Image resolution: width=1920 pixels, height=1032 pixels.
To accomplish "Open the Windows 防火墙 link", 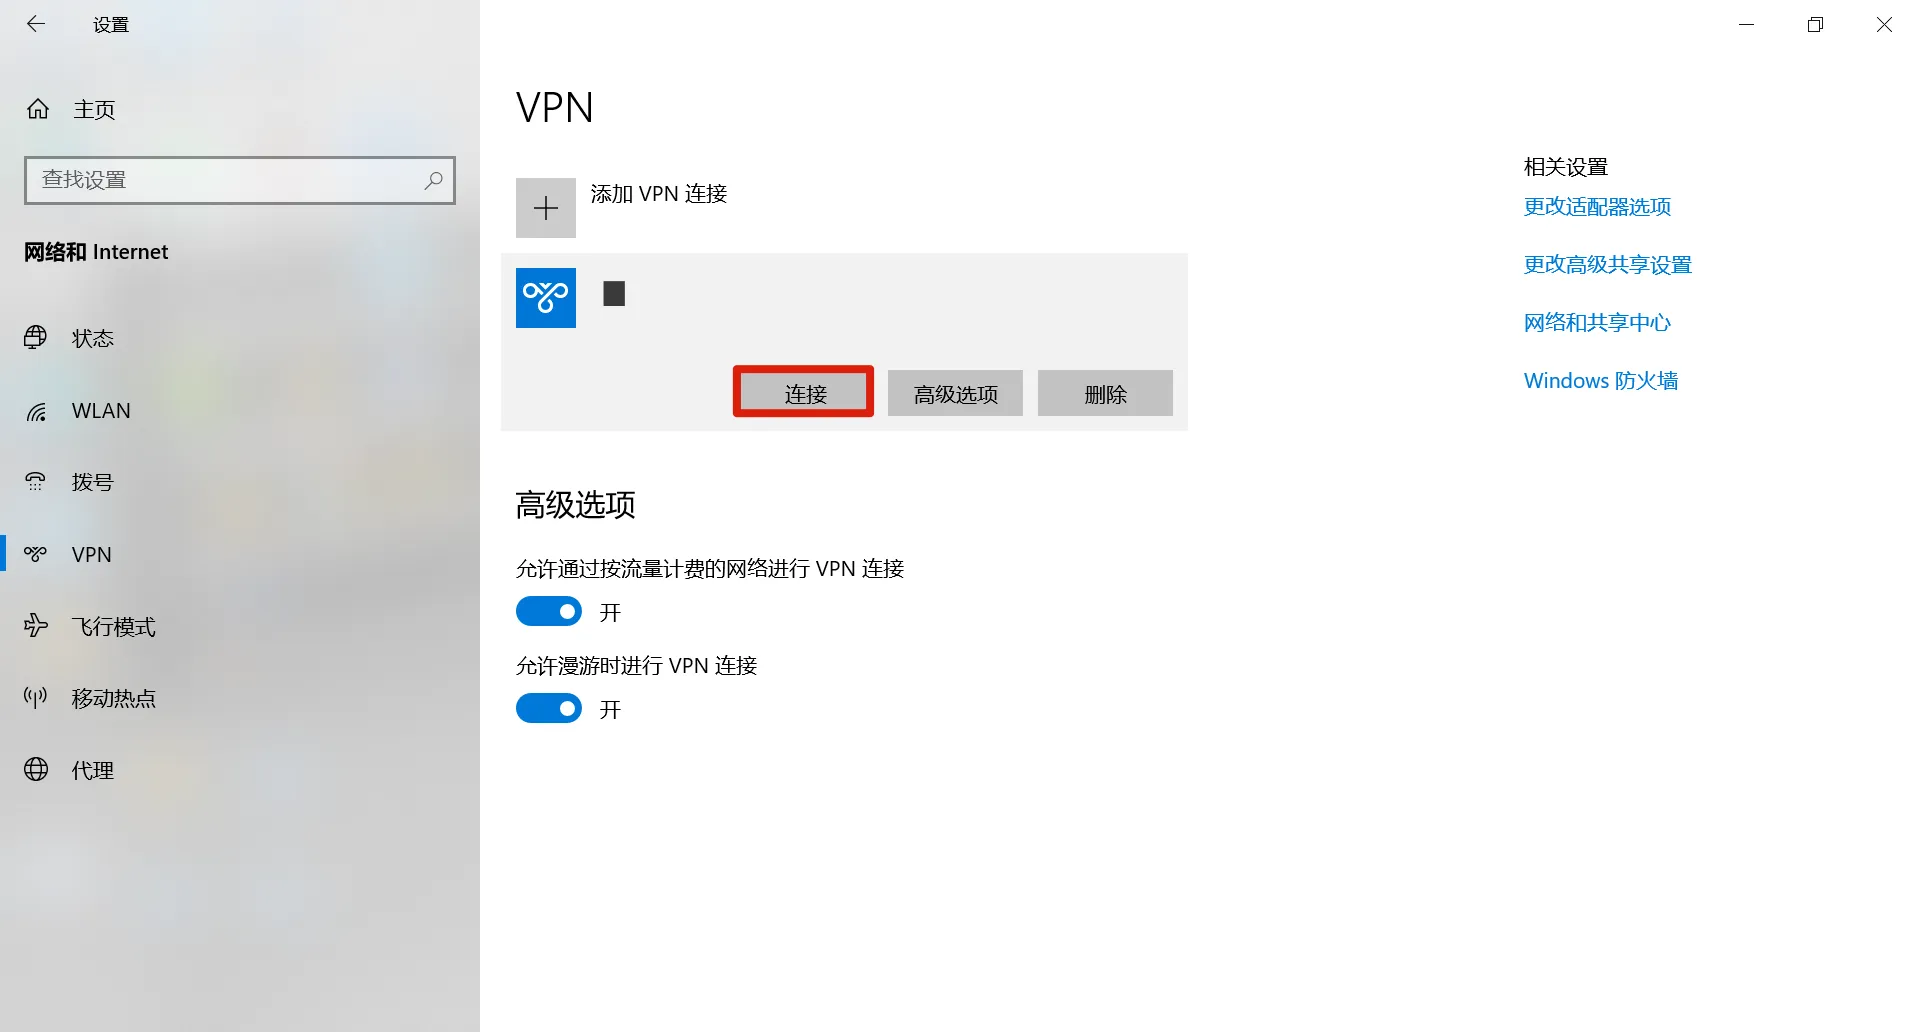I will tap(1600, 381).
